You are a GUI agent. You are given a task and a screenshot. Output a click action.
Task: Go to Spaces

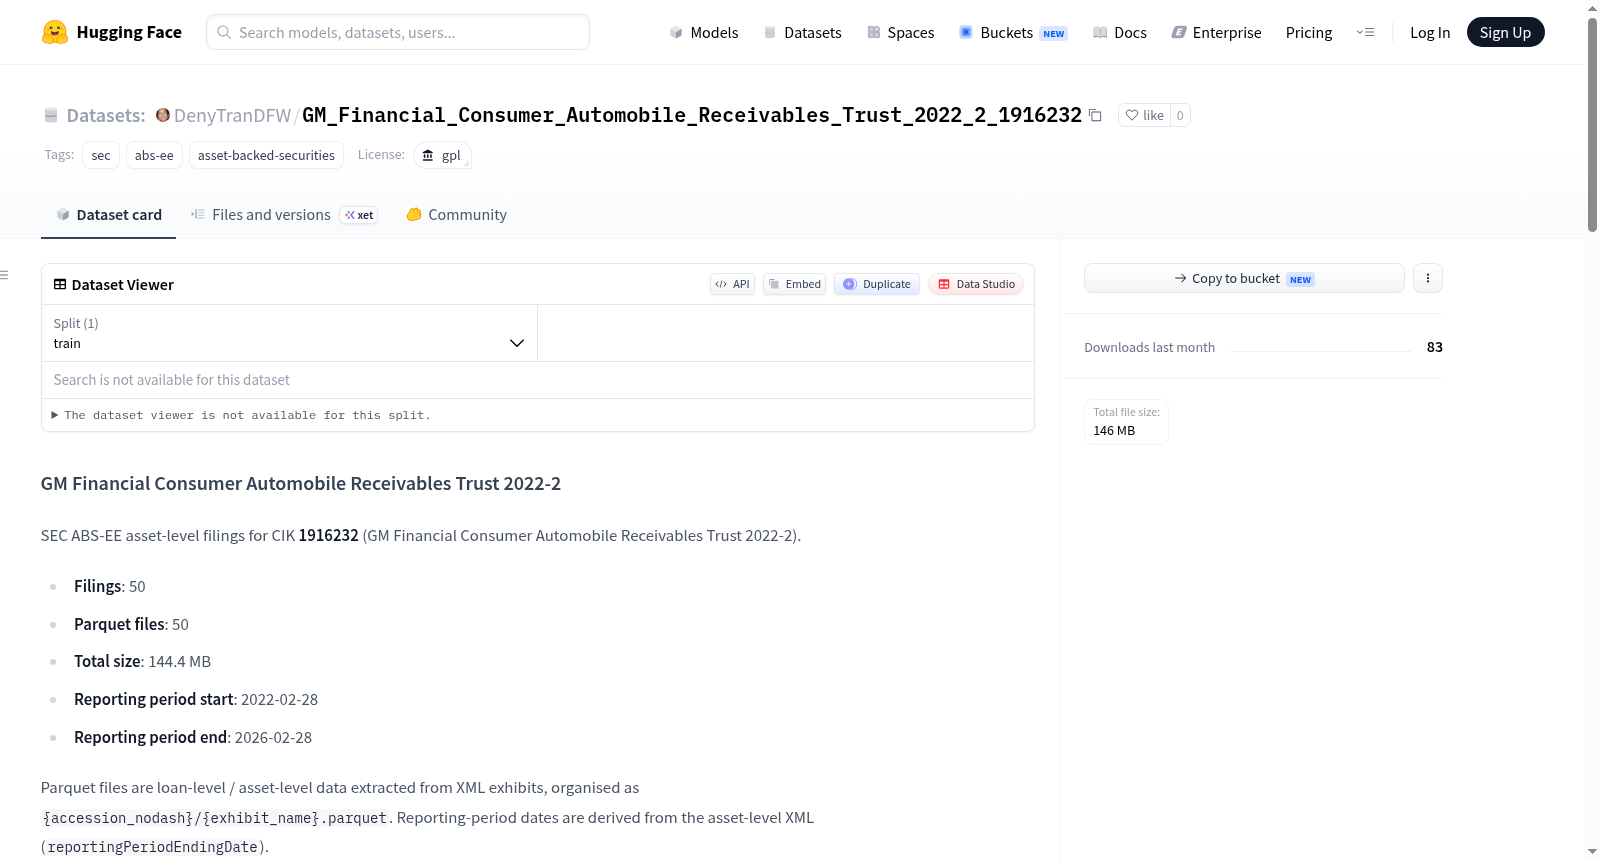[x=901, y=32]
